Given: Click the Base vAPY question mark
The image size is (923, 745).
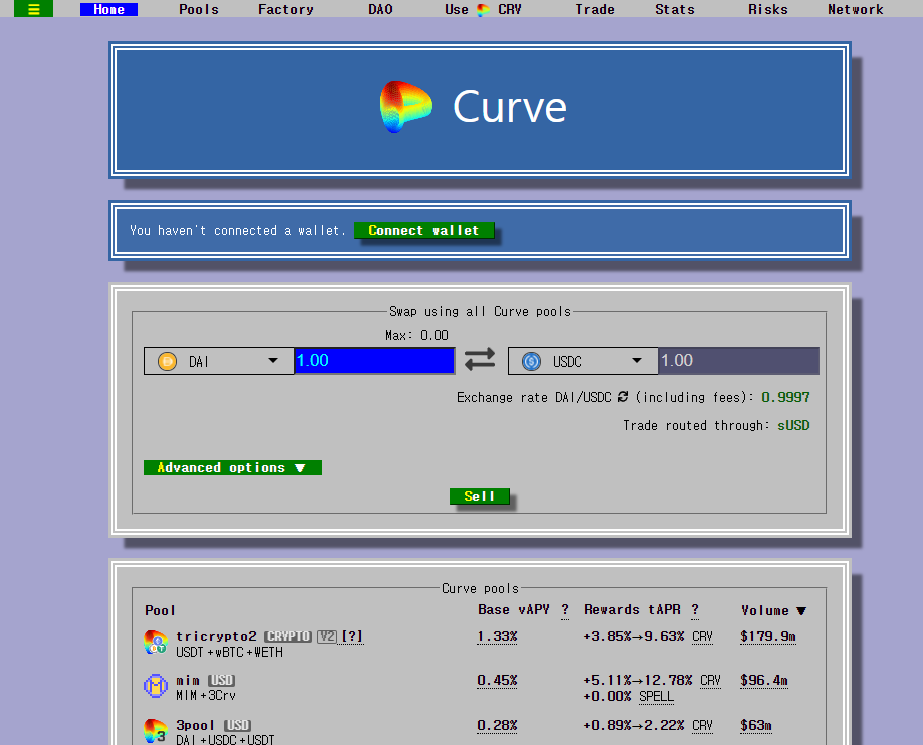Looking at the screenshot, I should click(x=565, y=610).
